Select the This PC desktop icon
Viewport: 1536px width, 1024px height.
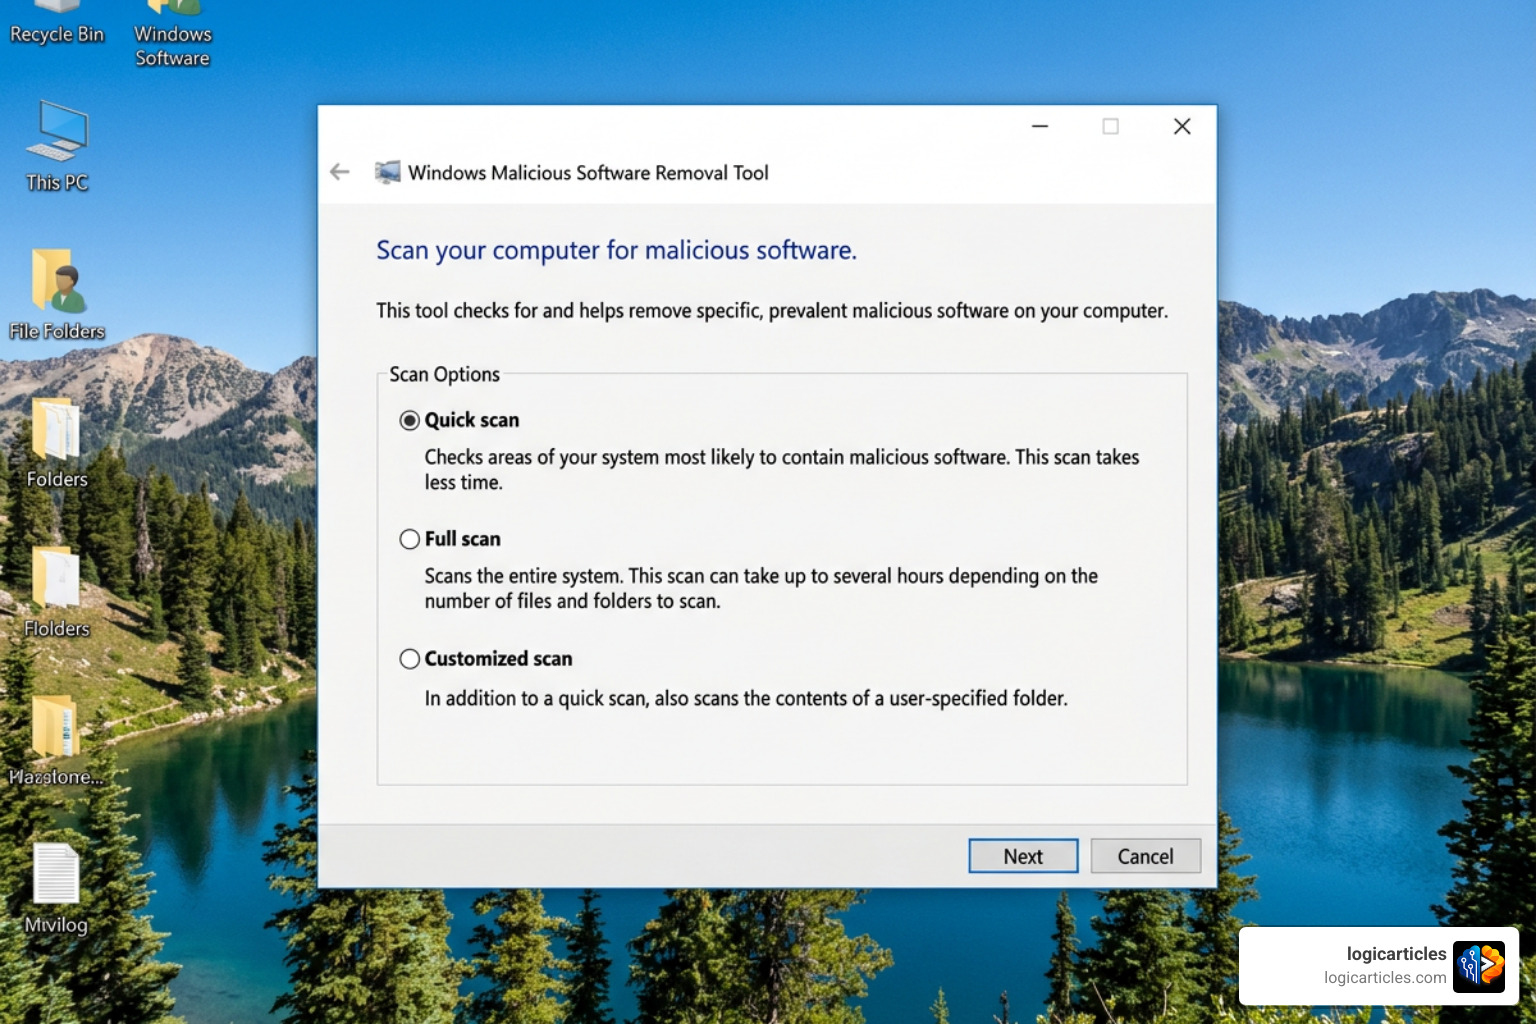click(58, 146)
